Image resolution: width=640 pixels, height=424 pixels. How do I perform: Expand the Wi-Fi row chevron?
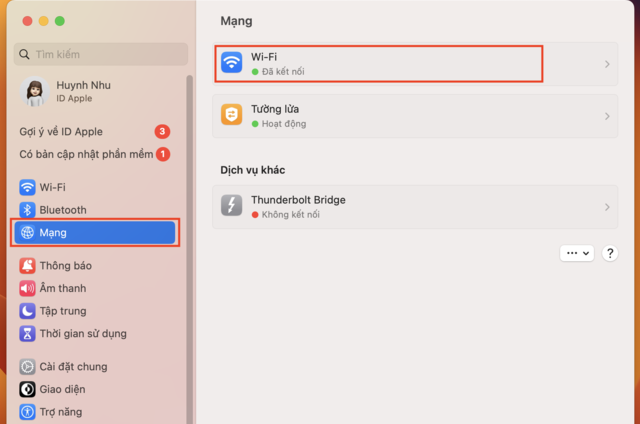click(607, 64)
